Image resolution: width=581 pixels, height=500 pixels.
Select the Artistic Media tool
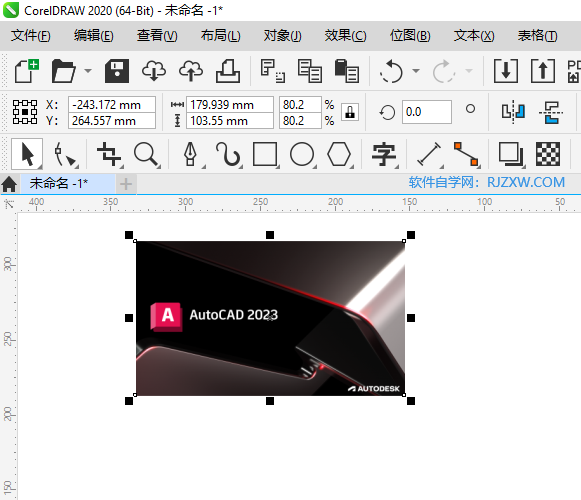[x=228, y=154]
